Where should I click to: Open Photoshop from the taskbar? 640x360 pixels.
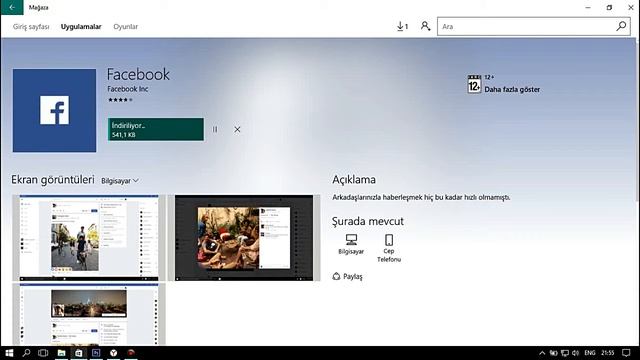tap(96, 353)
